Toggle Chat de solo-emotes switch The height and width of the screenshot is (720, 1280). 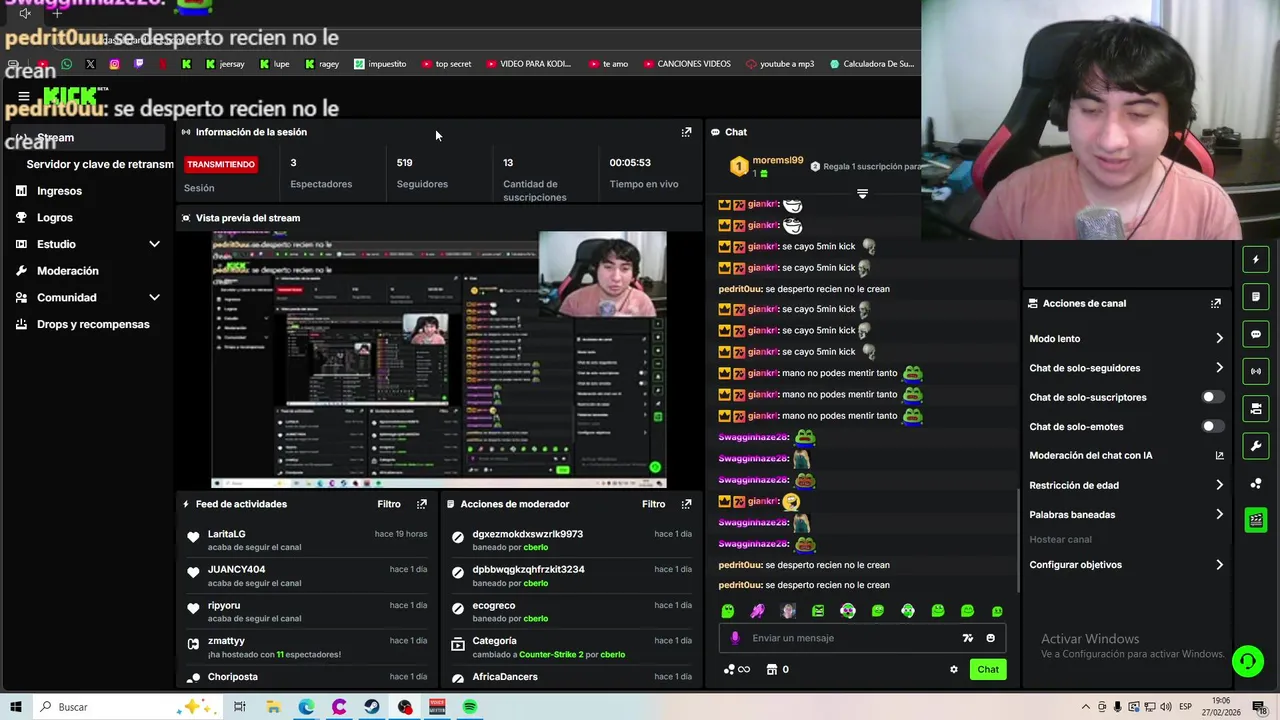pos(1212,426)
